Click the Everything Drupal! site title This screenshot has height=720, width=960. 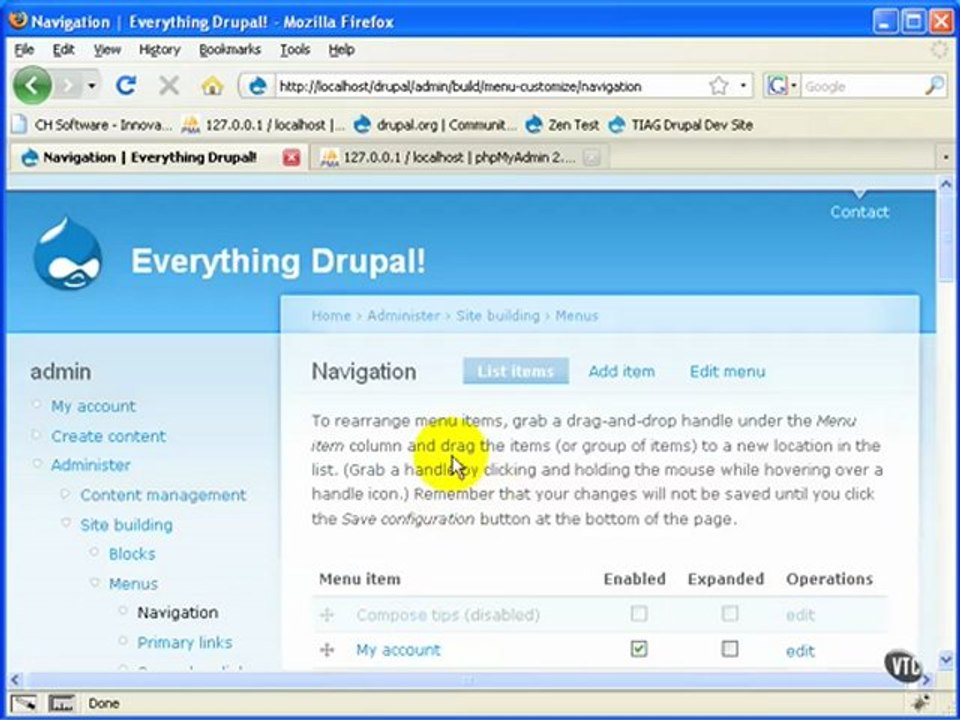pyautogui.click(x=278, y=261)
